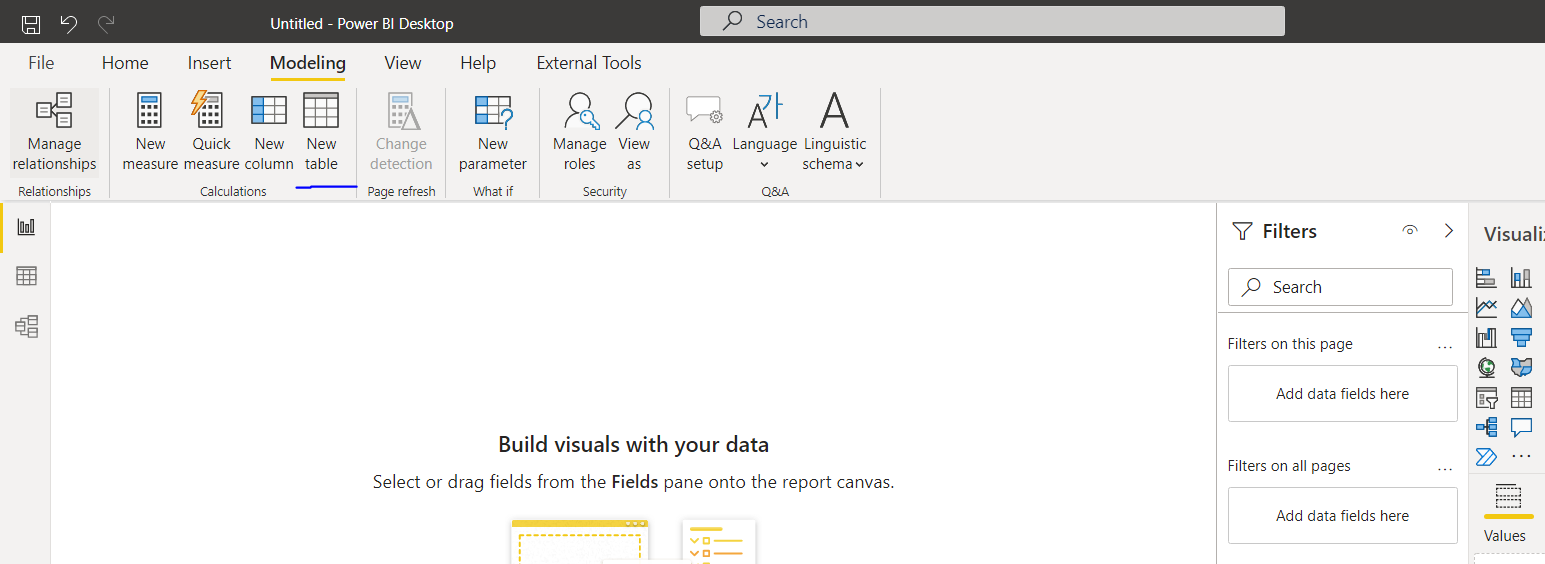Click the Filters pane Search field

(x=1340, y=287)
